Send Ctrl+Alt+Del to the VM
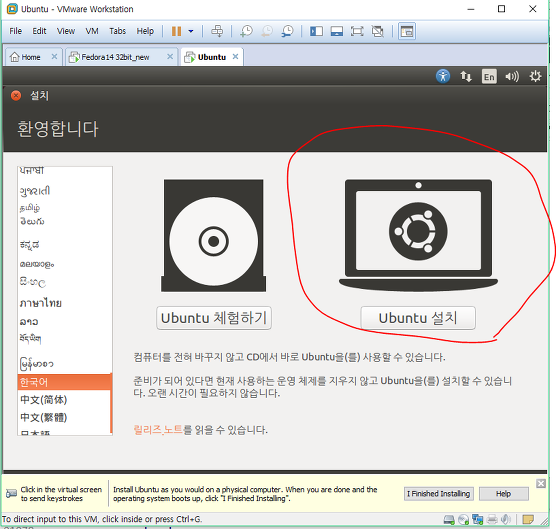Screen dimensions: 556x529 217,31
